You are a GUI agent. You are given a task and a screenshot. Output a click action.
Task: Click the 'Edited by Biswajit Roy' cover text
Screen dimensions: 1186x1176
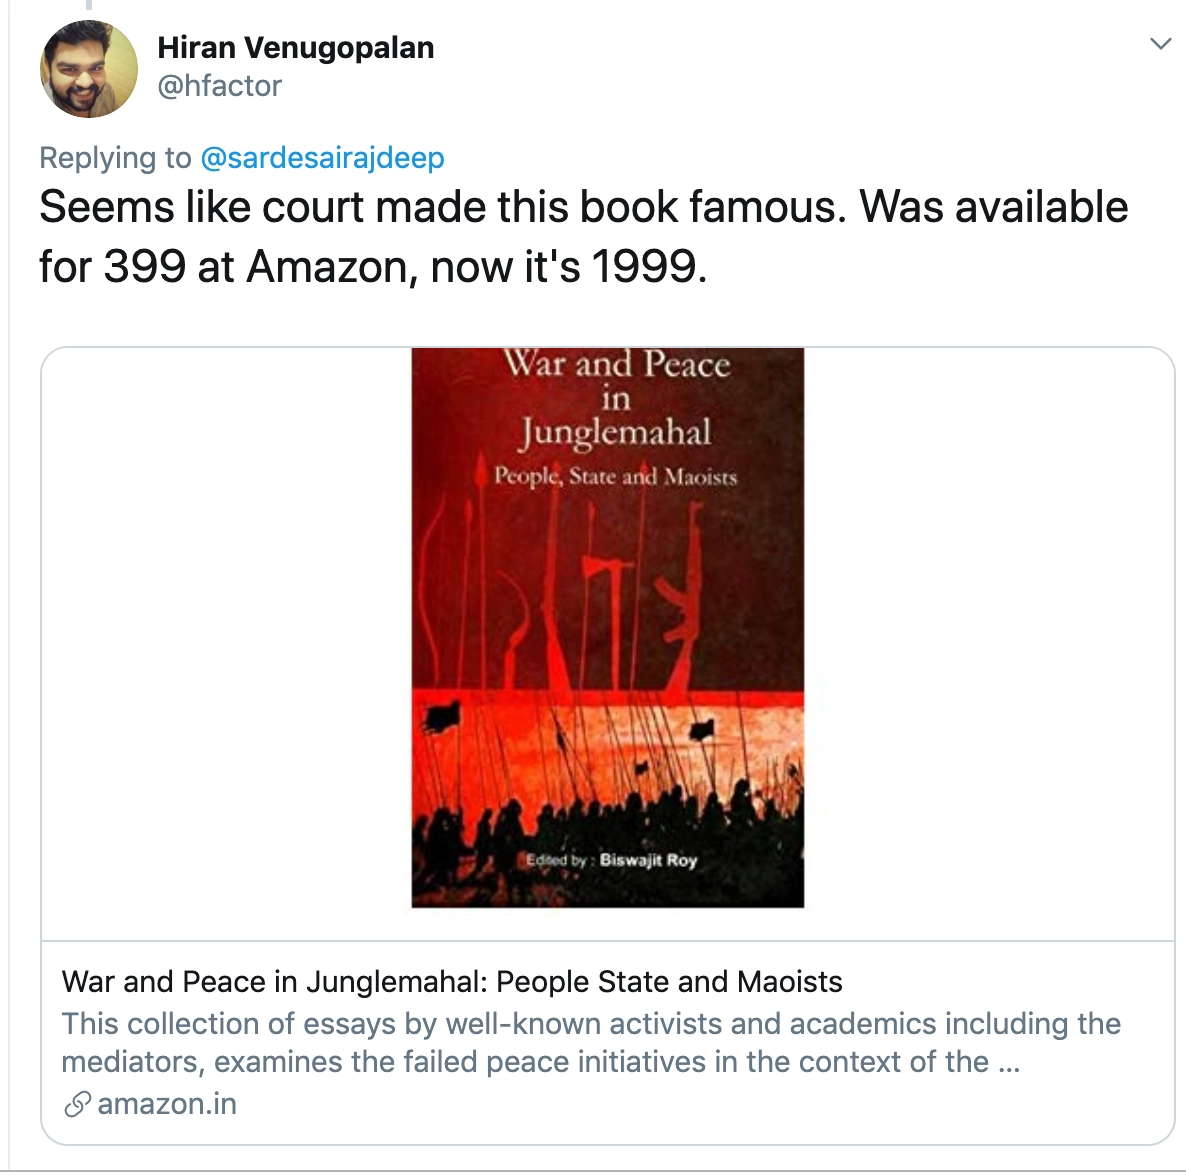pos(611,860)
